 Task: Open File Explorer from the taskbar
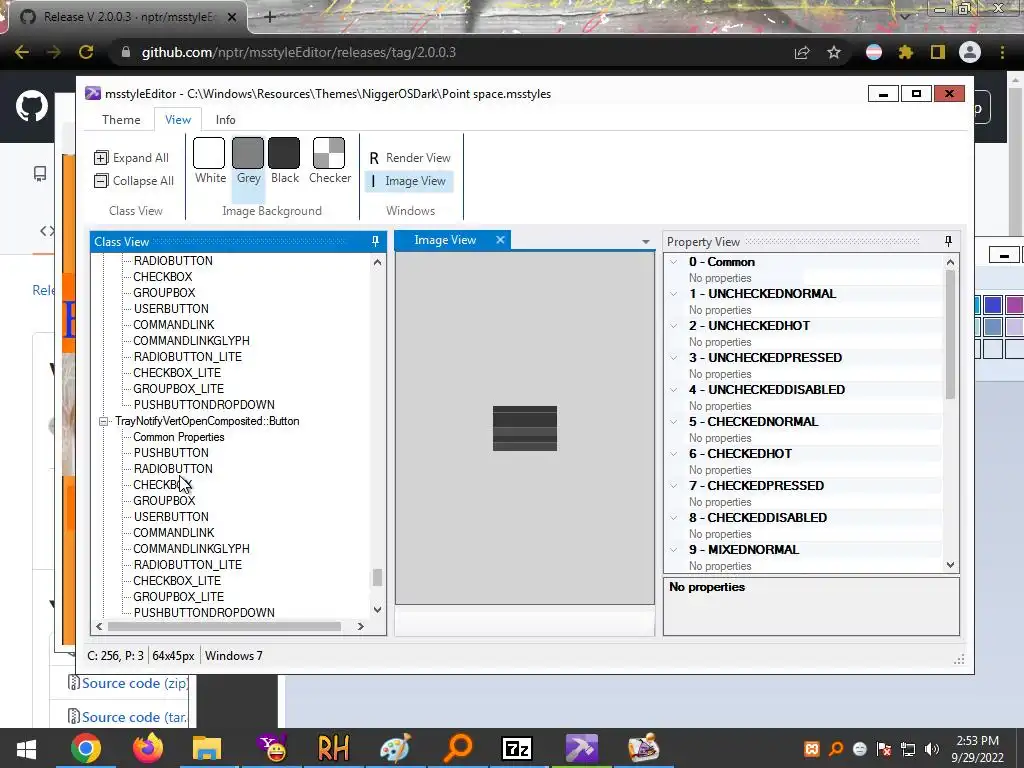[x=207, y=748]
